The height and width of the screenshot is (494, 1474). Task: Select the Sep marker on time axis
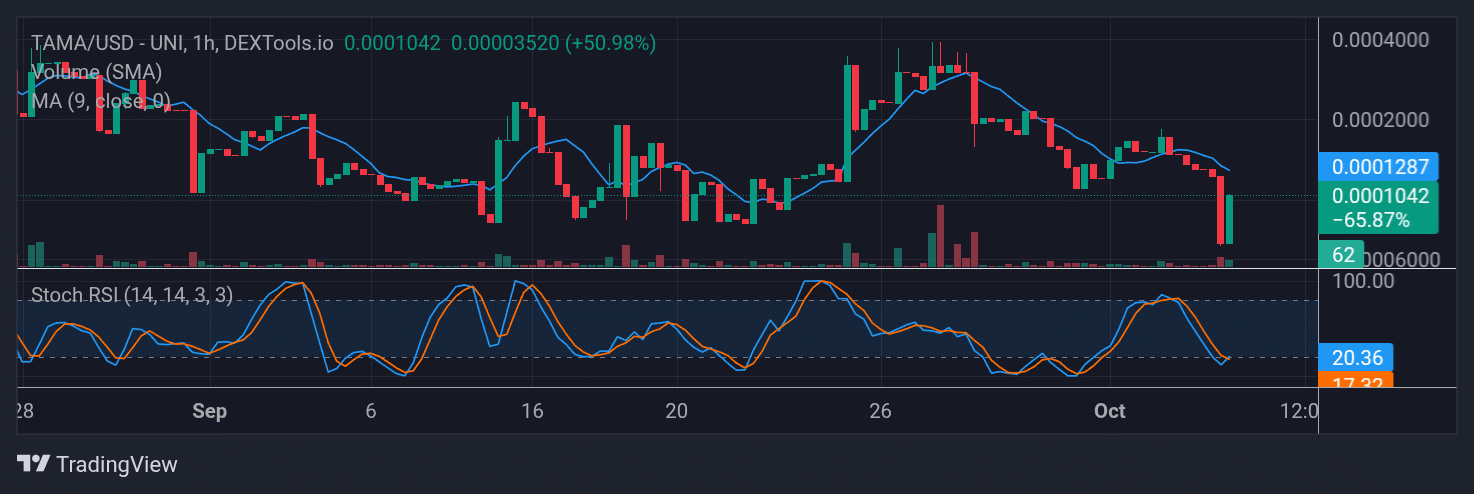tap(209, 411)
